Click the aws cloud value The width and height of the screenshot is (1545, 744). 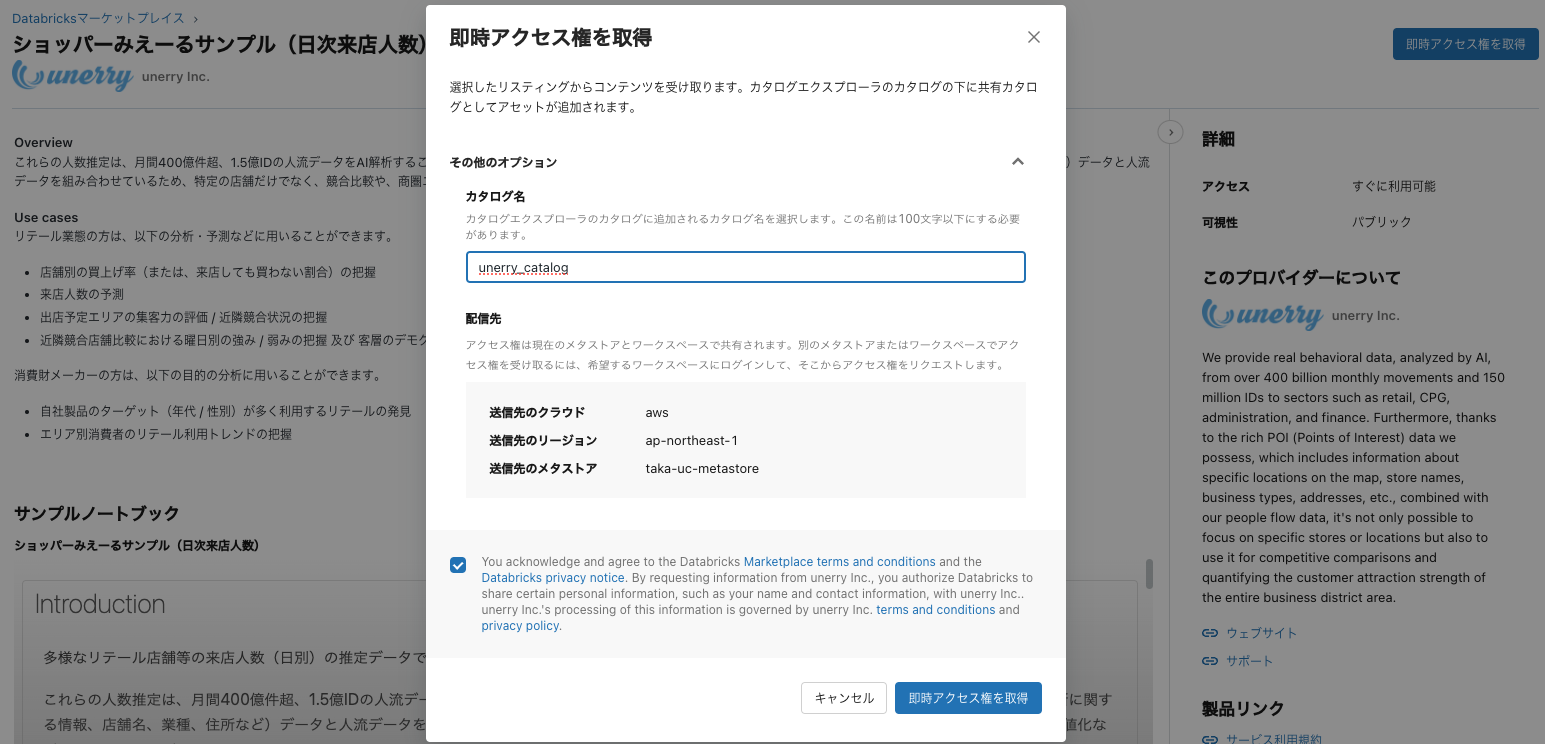pyautogui.click(x=657, y=412)
